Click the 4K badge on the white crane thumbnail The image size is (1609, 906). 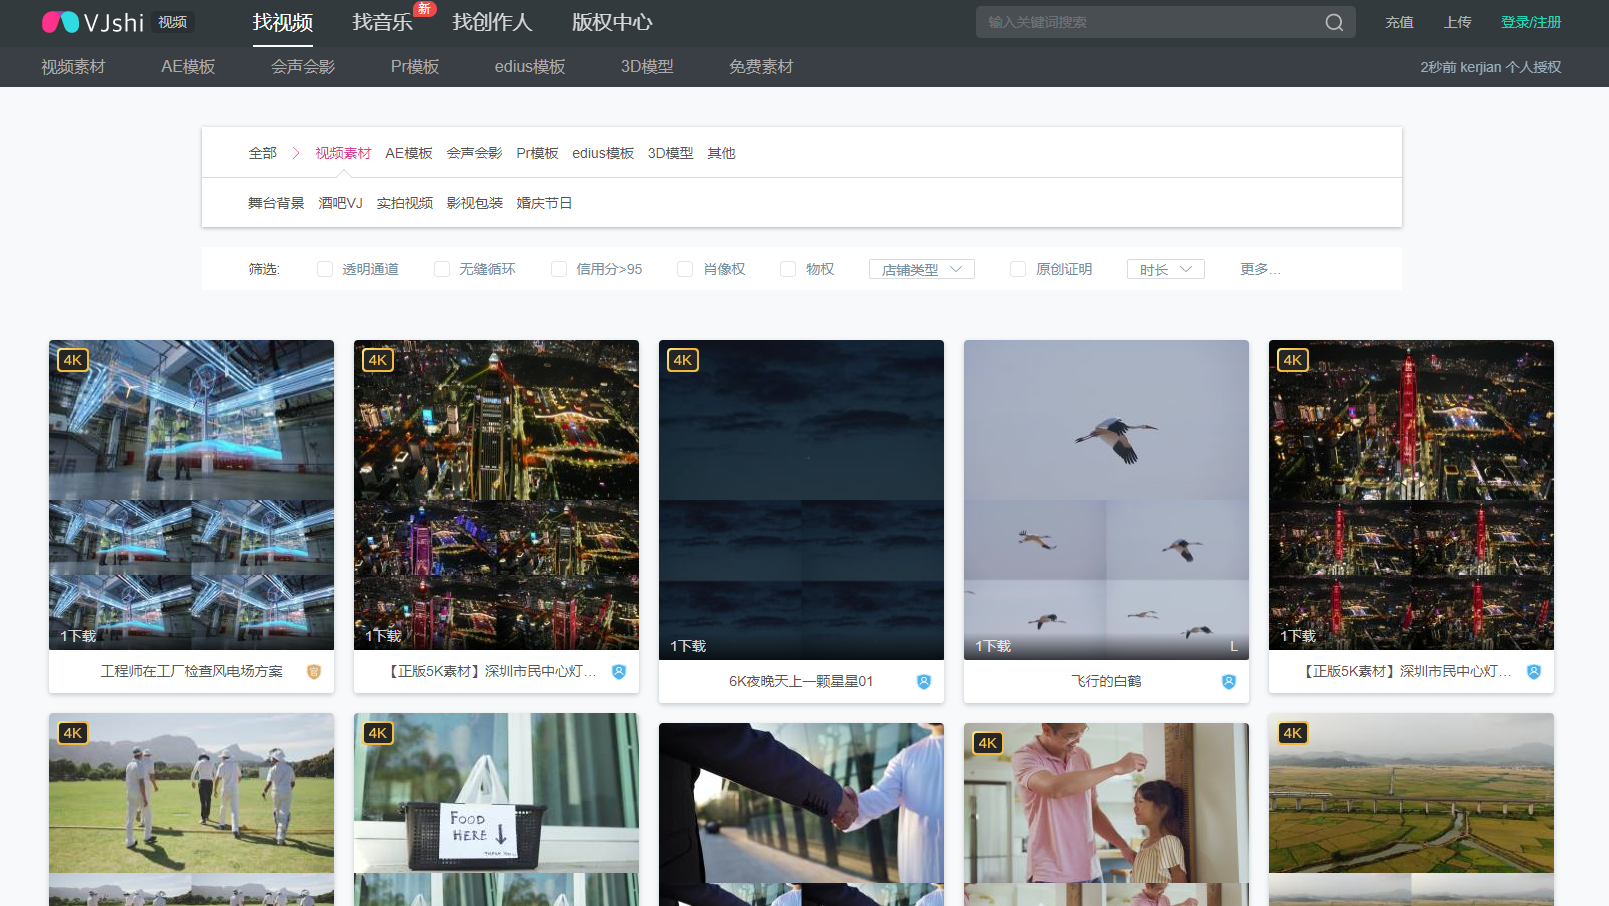(x=988, y=360)
